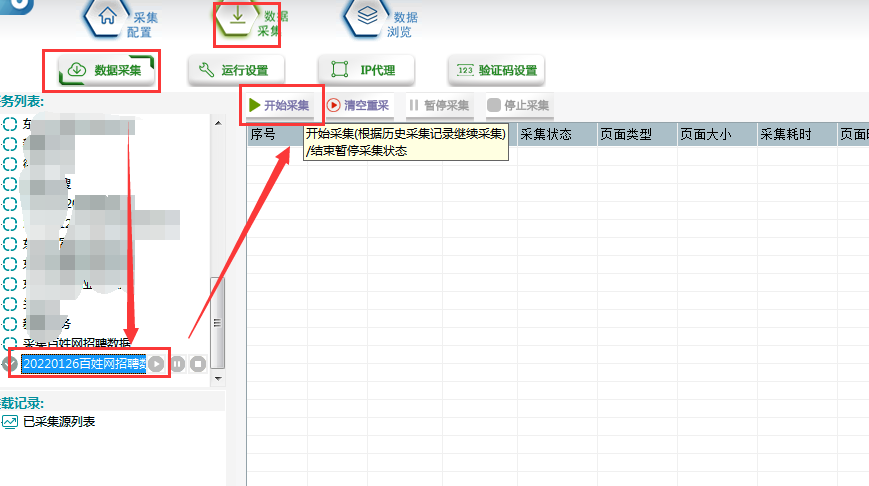
Task: Click the 采集耗时 column header
Action: pyautogui.click(x=797, y=135)
